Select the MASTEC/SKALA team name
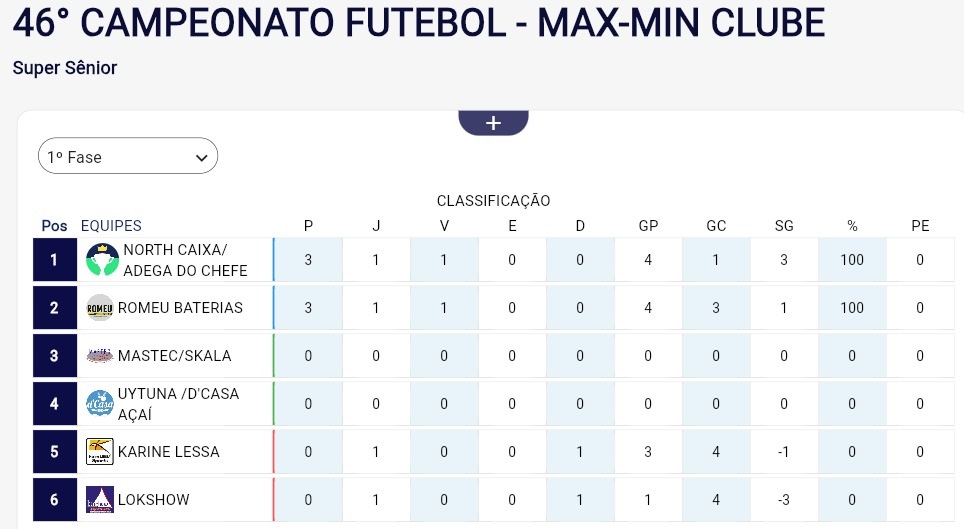The width and height of the screenshot is (964, 529). tap(174, 356)
